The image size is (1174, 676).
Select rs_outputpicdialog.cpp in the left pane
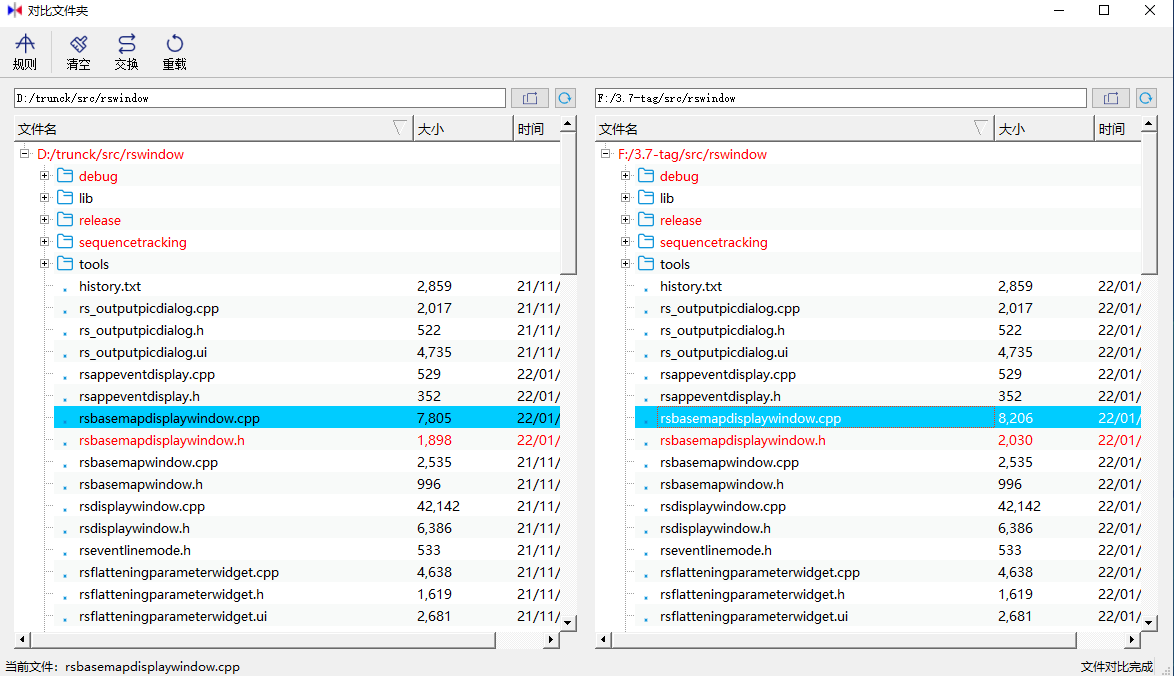148,308
